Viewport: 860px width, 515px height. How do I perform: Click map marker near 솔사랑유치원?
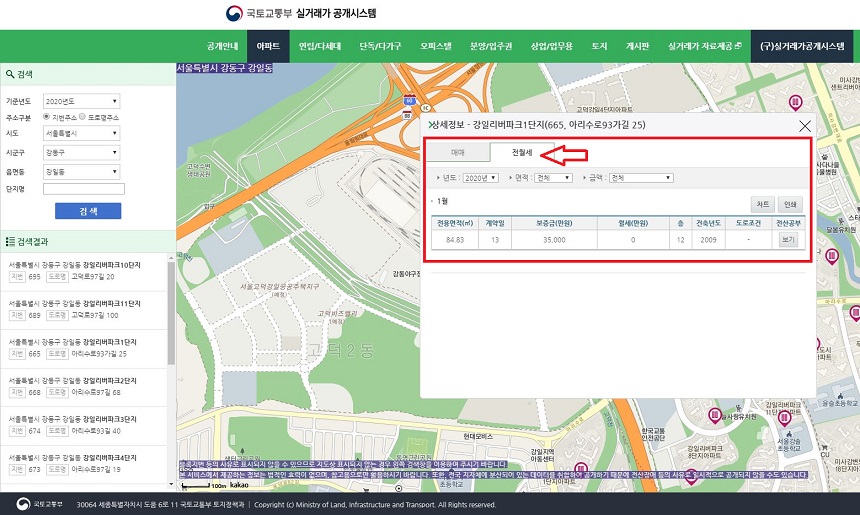click(x=714, y=416)
